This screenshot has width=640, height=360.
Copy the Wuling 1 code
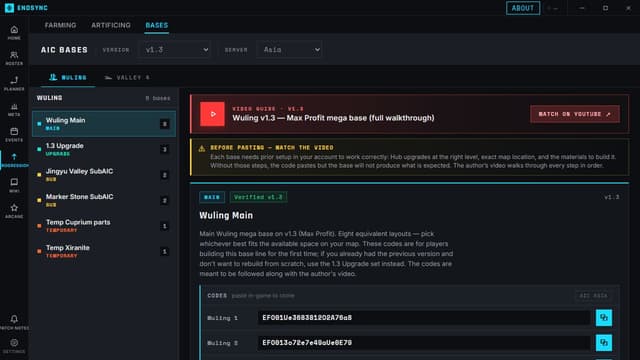604,318
